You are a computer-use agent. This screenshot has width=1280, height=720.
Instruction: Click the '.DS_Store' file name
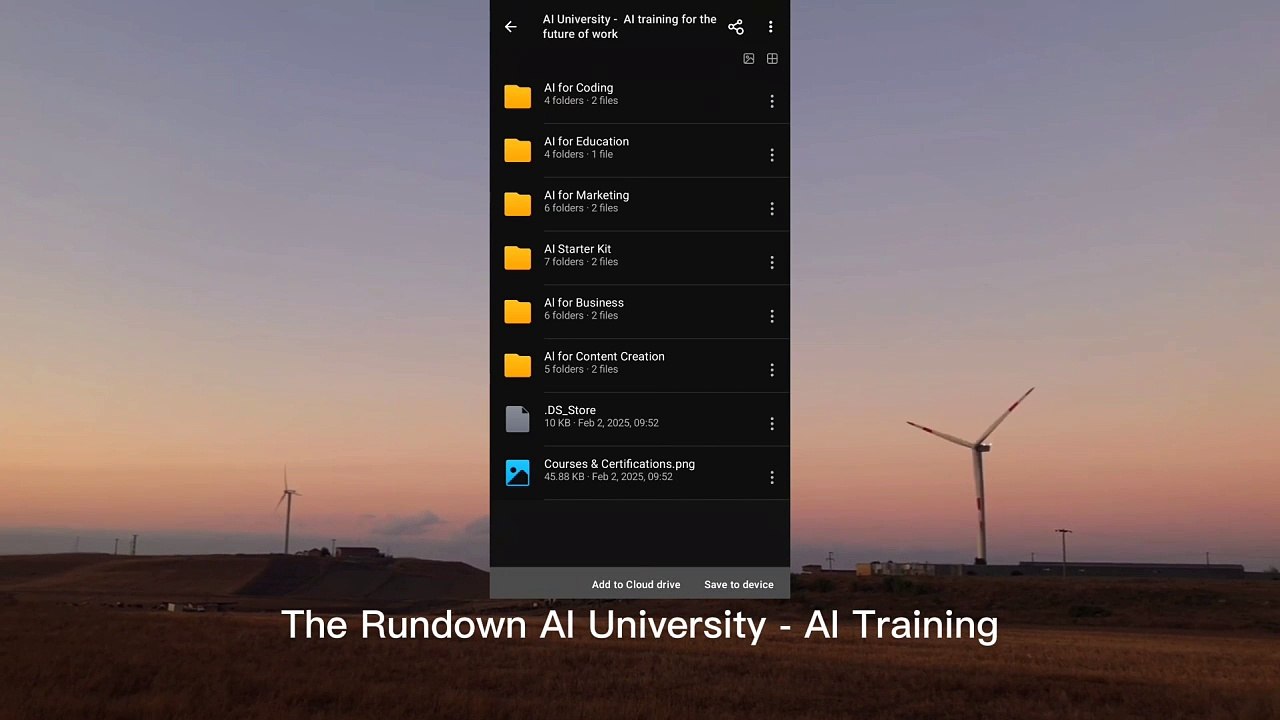pos(570,411)
